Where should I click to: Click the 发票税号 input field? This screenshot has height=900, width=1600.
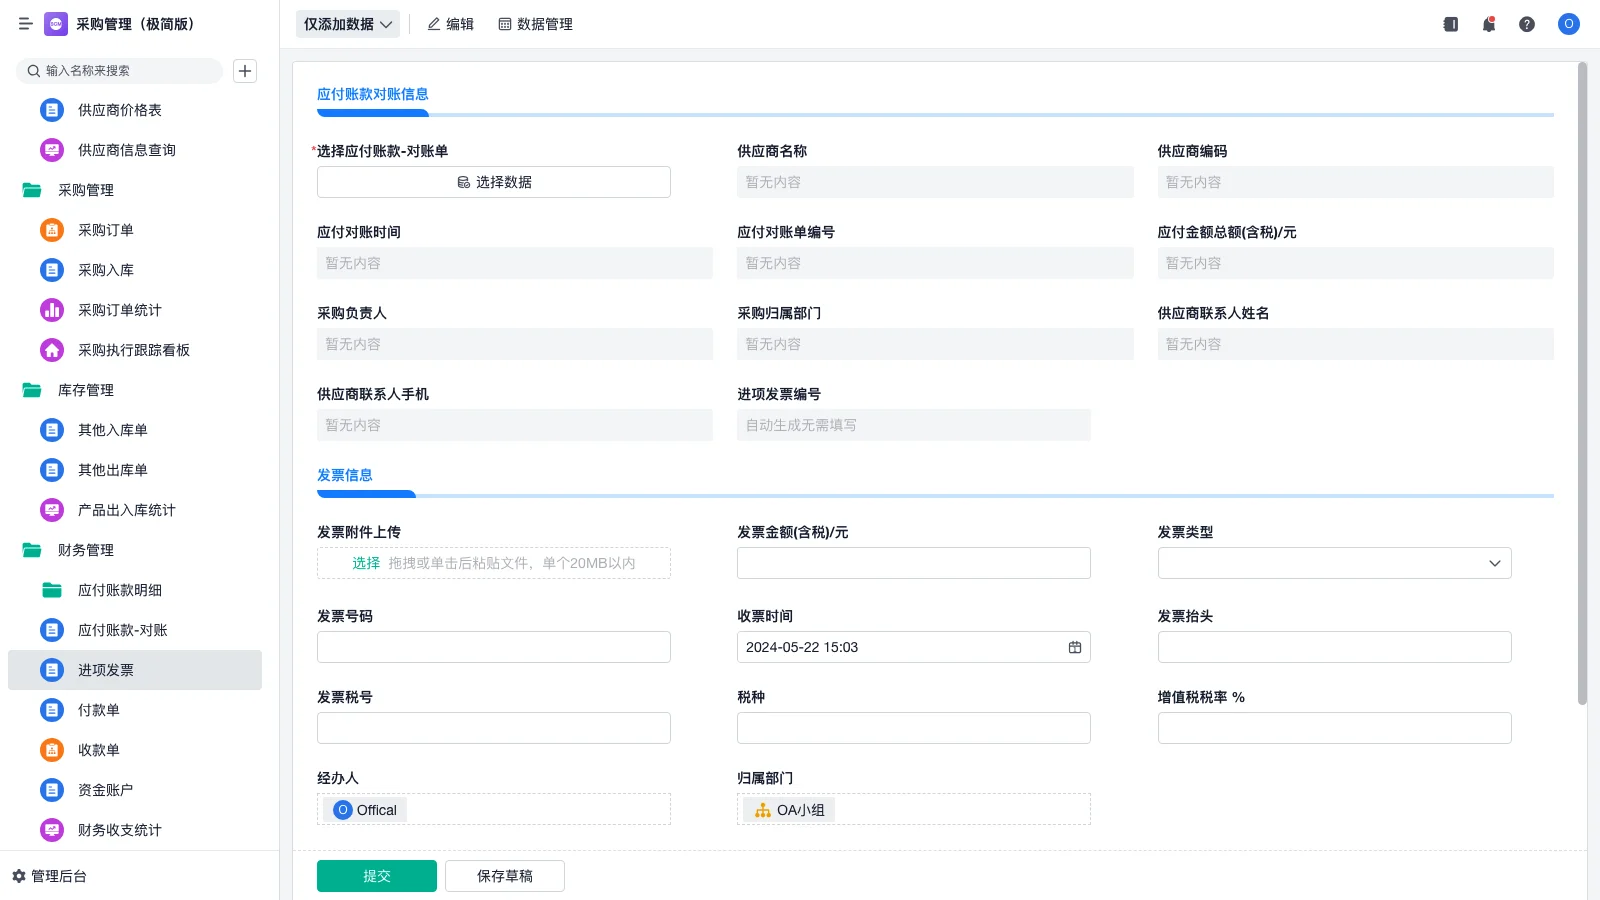[494, 728]
